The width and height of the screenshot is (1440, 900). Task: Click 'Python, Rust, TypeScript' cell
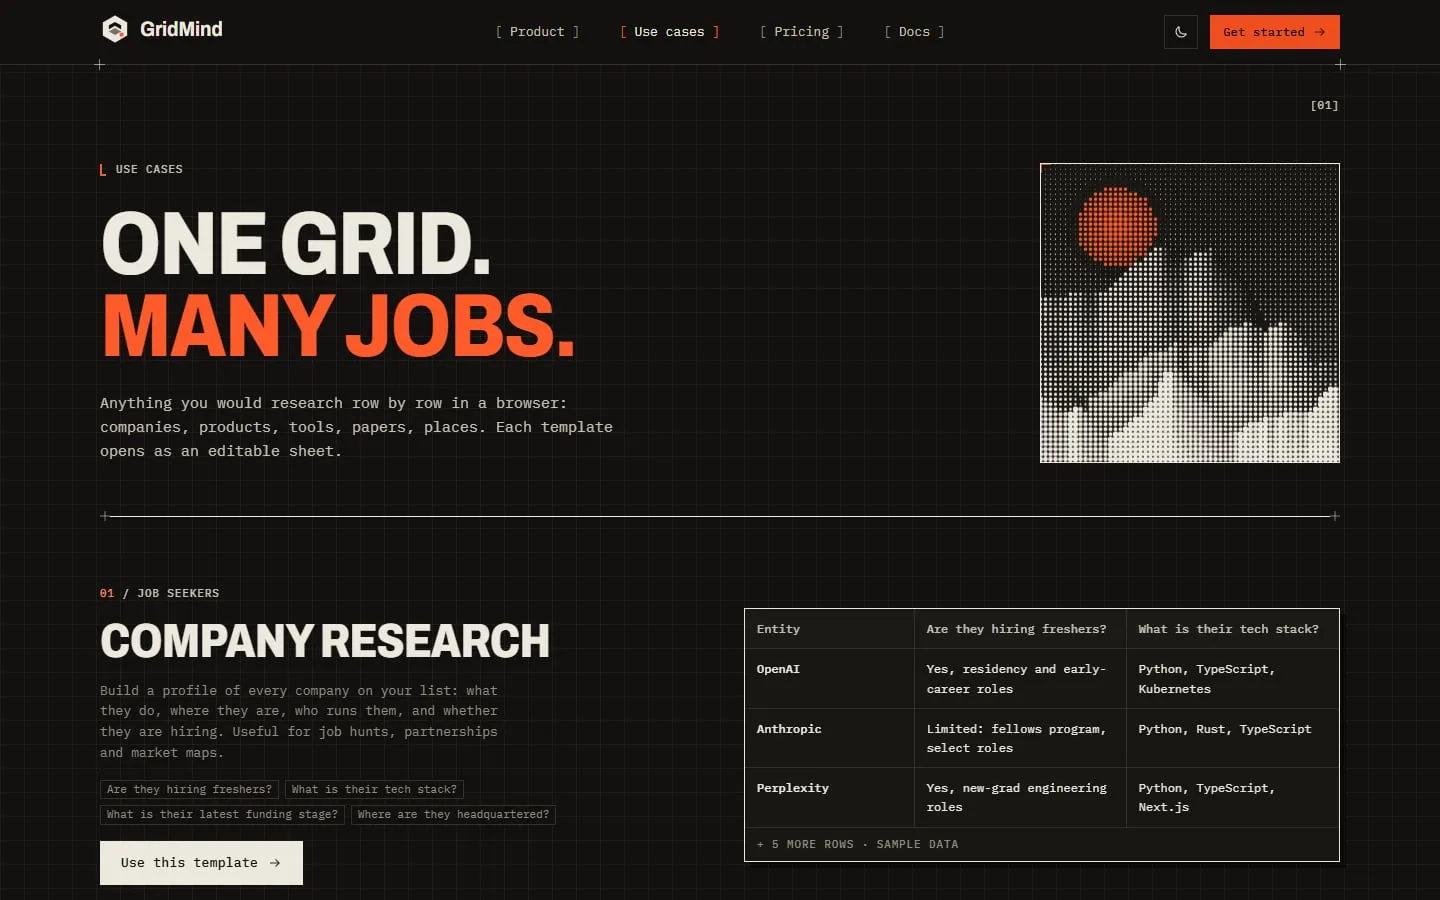pyautogui.click(x=1232, y=738)
